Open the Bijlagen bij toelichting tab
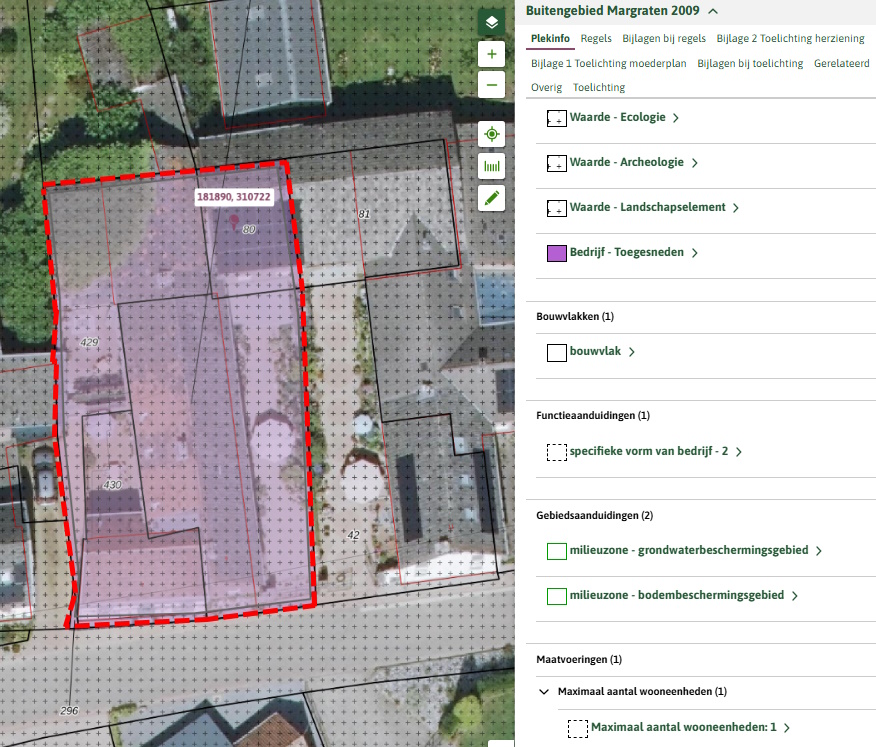This screenshot has width=876, height=747. (750, 63)
